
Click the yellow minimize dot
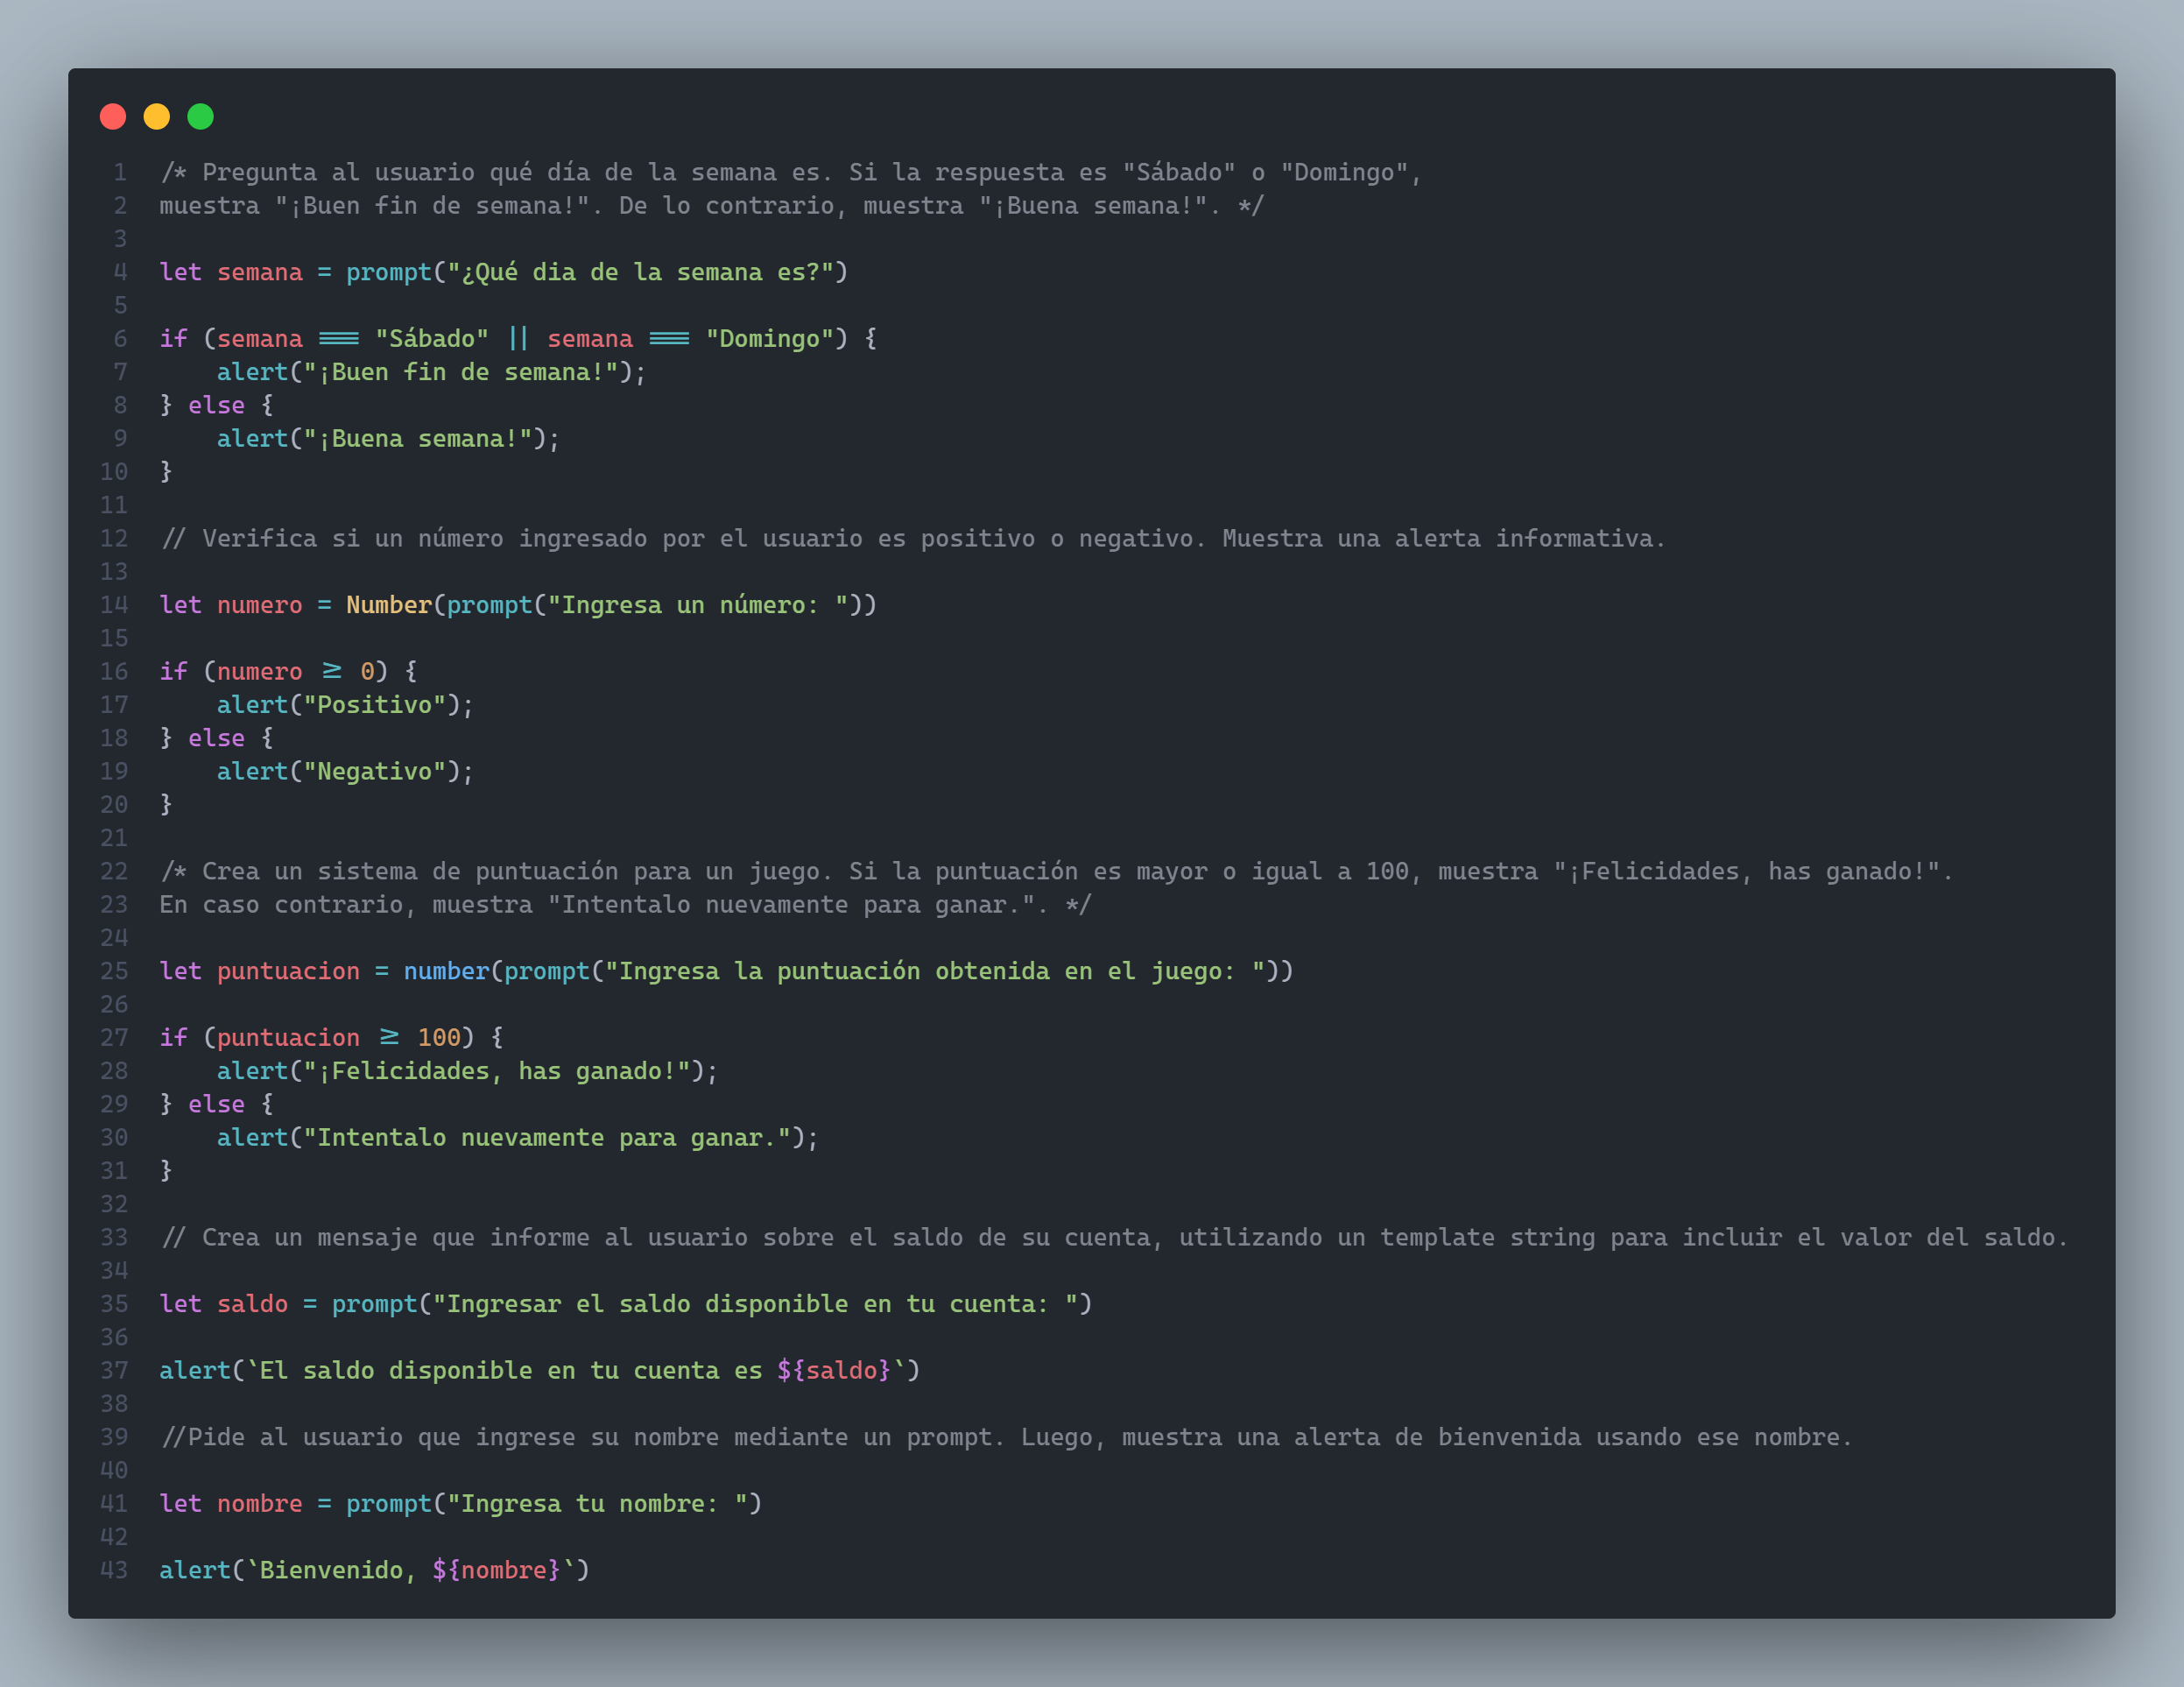click(x=157, y=117)
